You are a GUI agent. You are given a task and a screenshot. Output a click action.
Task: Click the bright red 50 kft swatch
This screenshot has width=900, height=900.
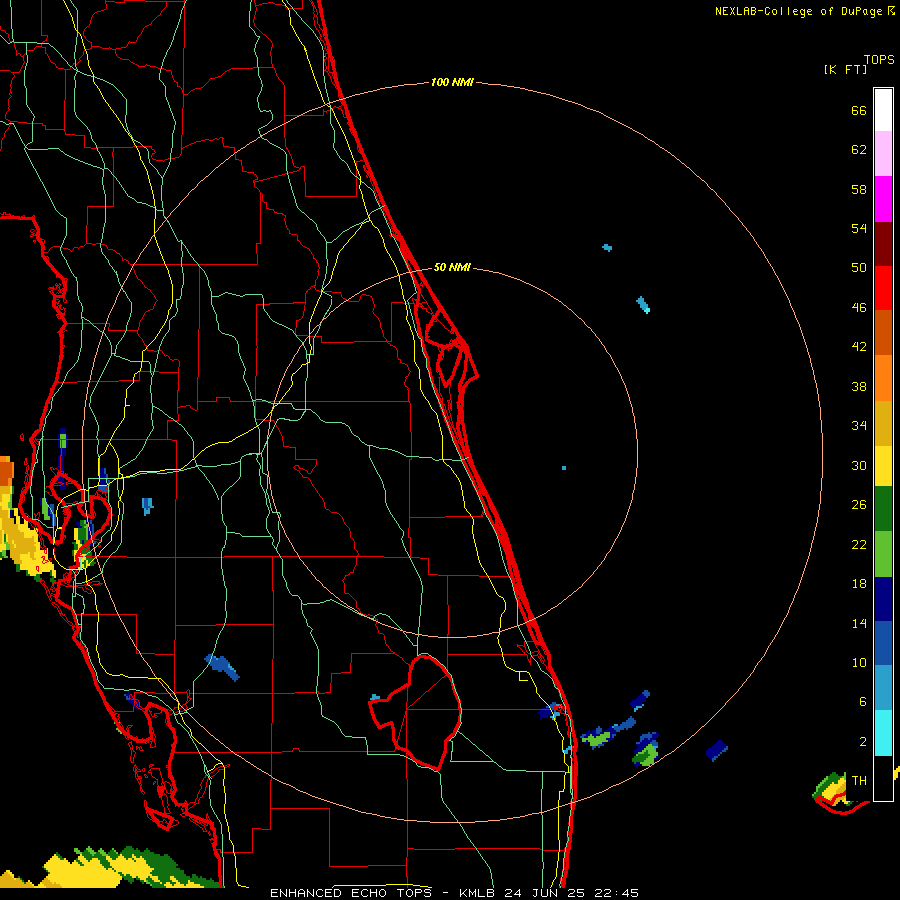(883, 288)
